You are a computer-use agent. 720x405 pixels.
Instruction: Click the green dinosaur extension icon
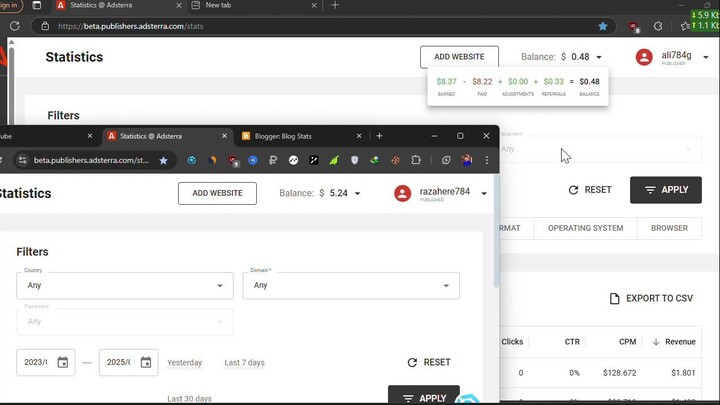tap(334, 160)
